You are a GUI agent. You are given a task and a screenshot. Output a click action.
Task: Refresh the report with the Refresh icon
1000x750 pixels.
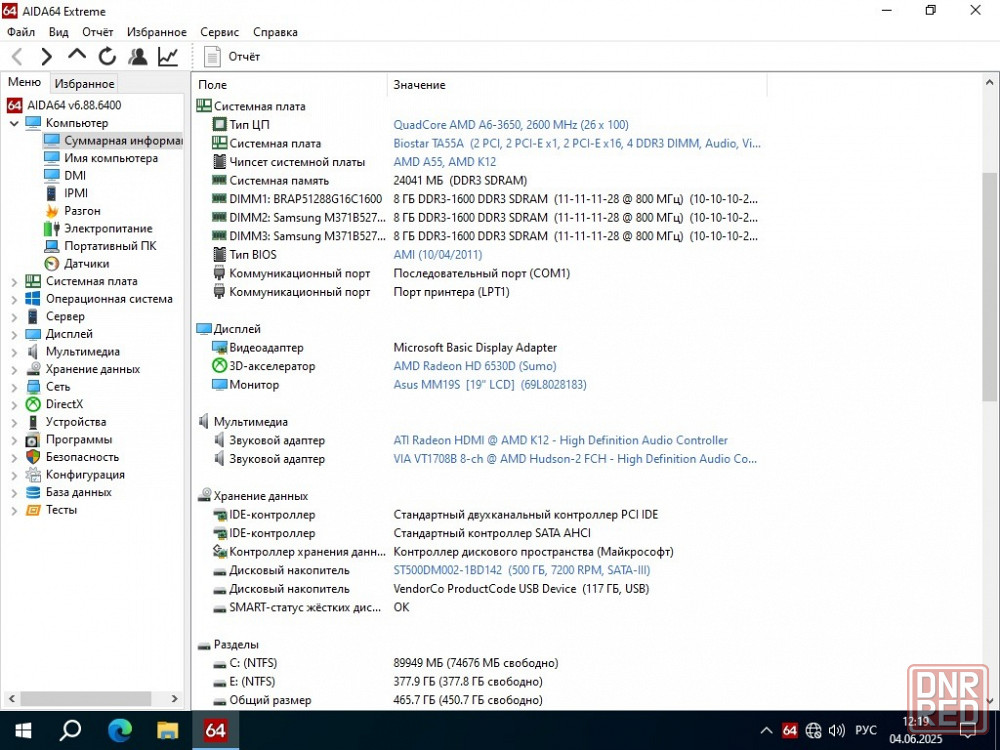107,57
